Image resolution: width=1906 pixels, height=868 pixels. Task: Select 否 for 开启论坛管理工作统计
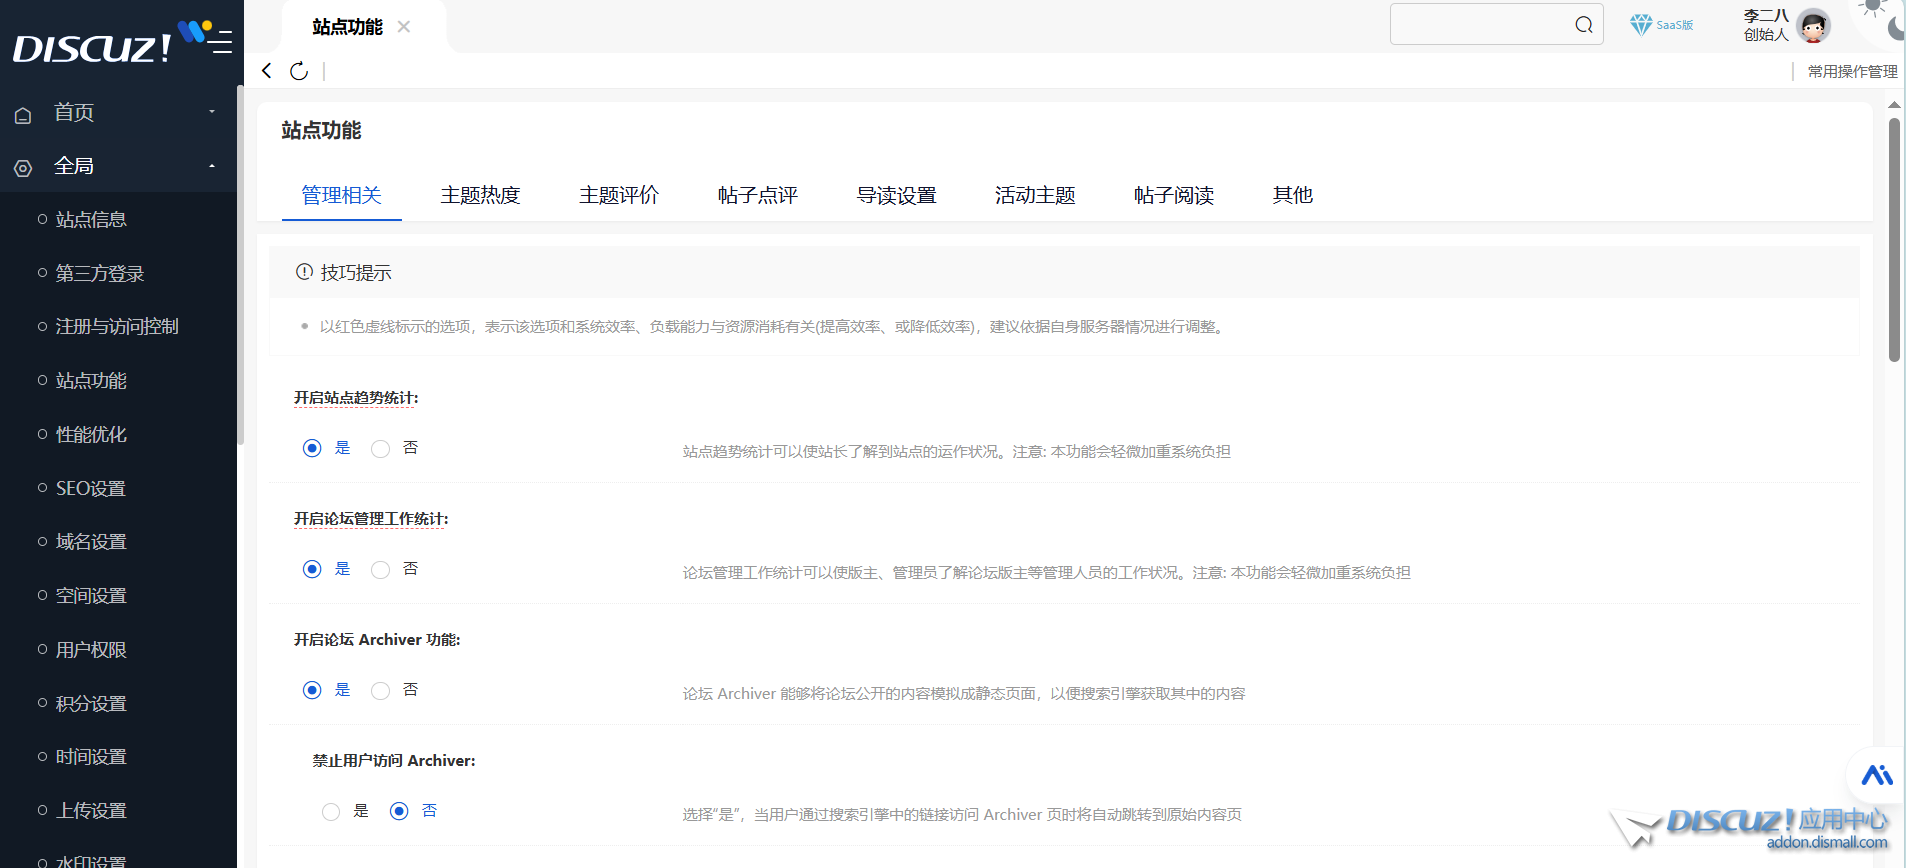coord(381,570)
